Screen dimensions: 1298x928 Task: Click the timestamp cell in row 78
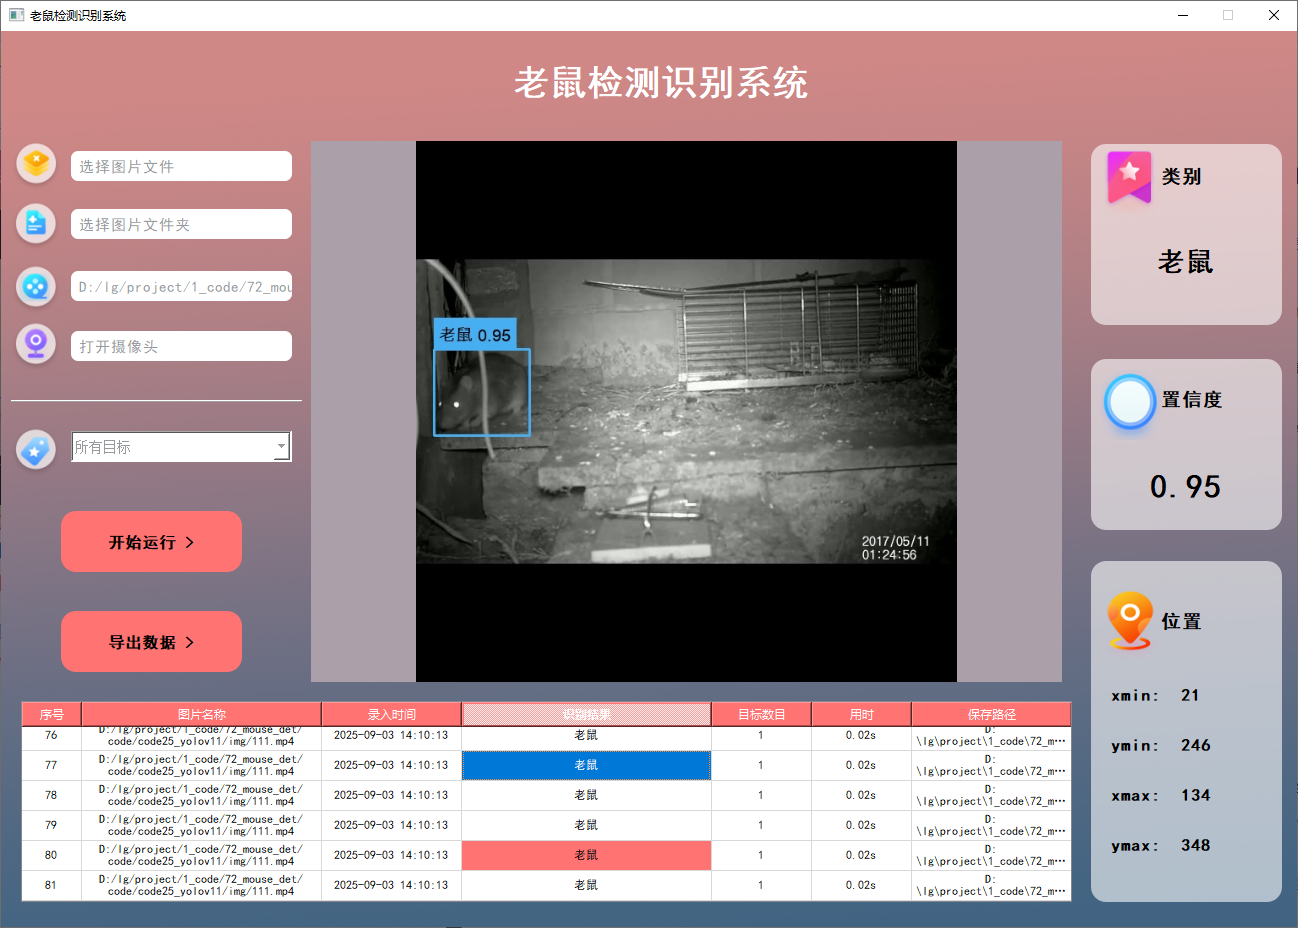tap(391, 795)
